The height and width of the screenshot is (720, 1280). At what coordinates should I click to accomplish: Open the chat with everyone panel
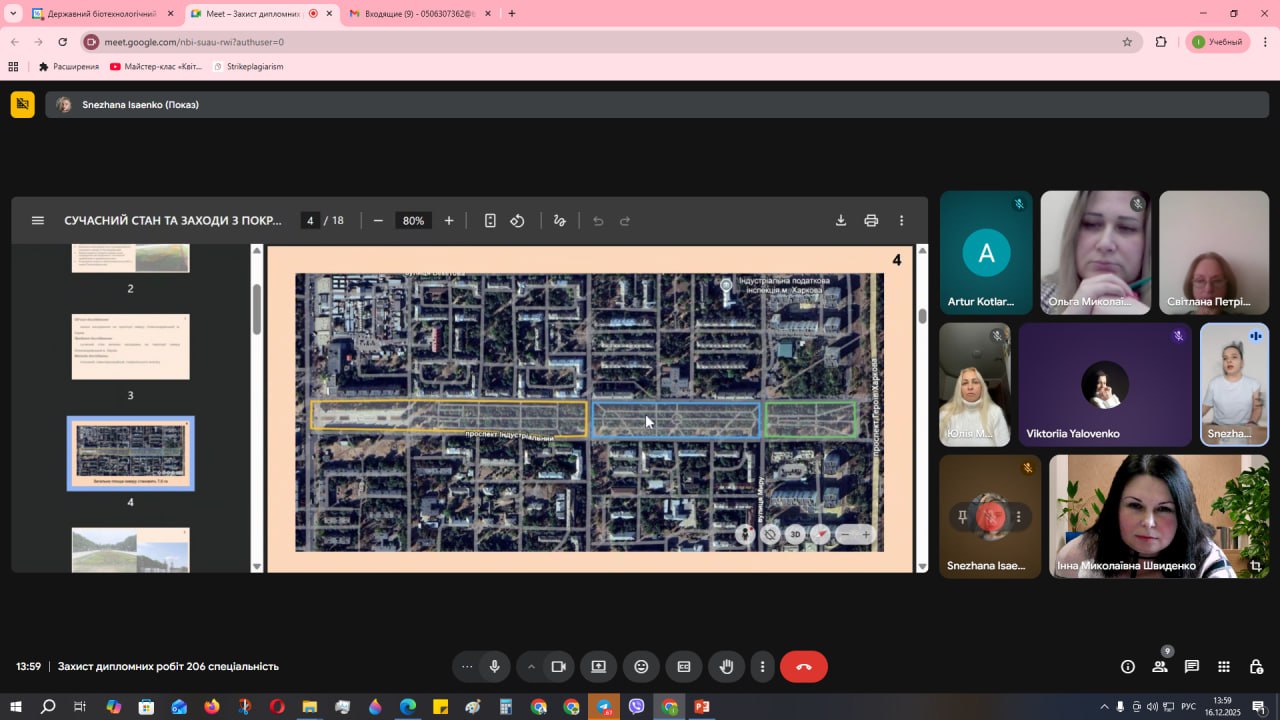click(1192, 667)
